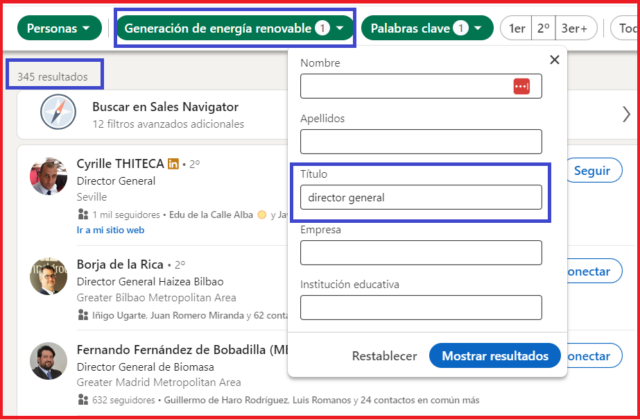Close the keywords filter popup
The width and height of the screenshot is (640, 420).
pos(554,60)
